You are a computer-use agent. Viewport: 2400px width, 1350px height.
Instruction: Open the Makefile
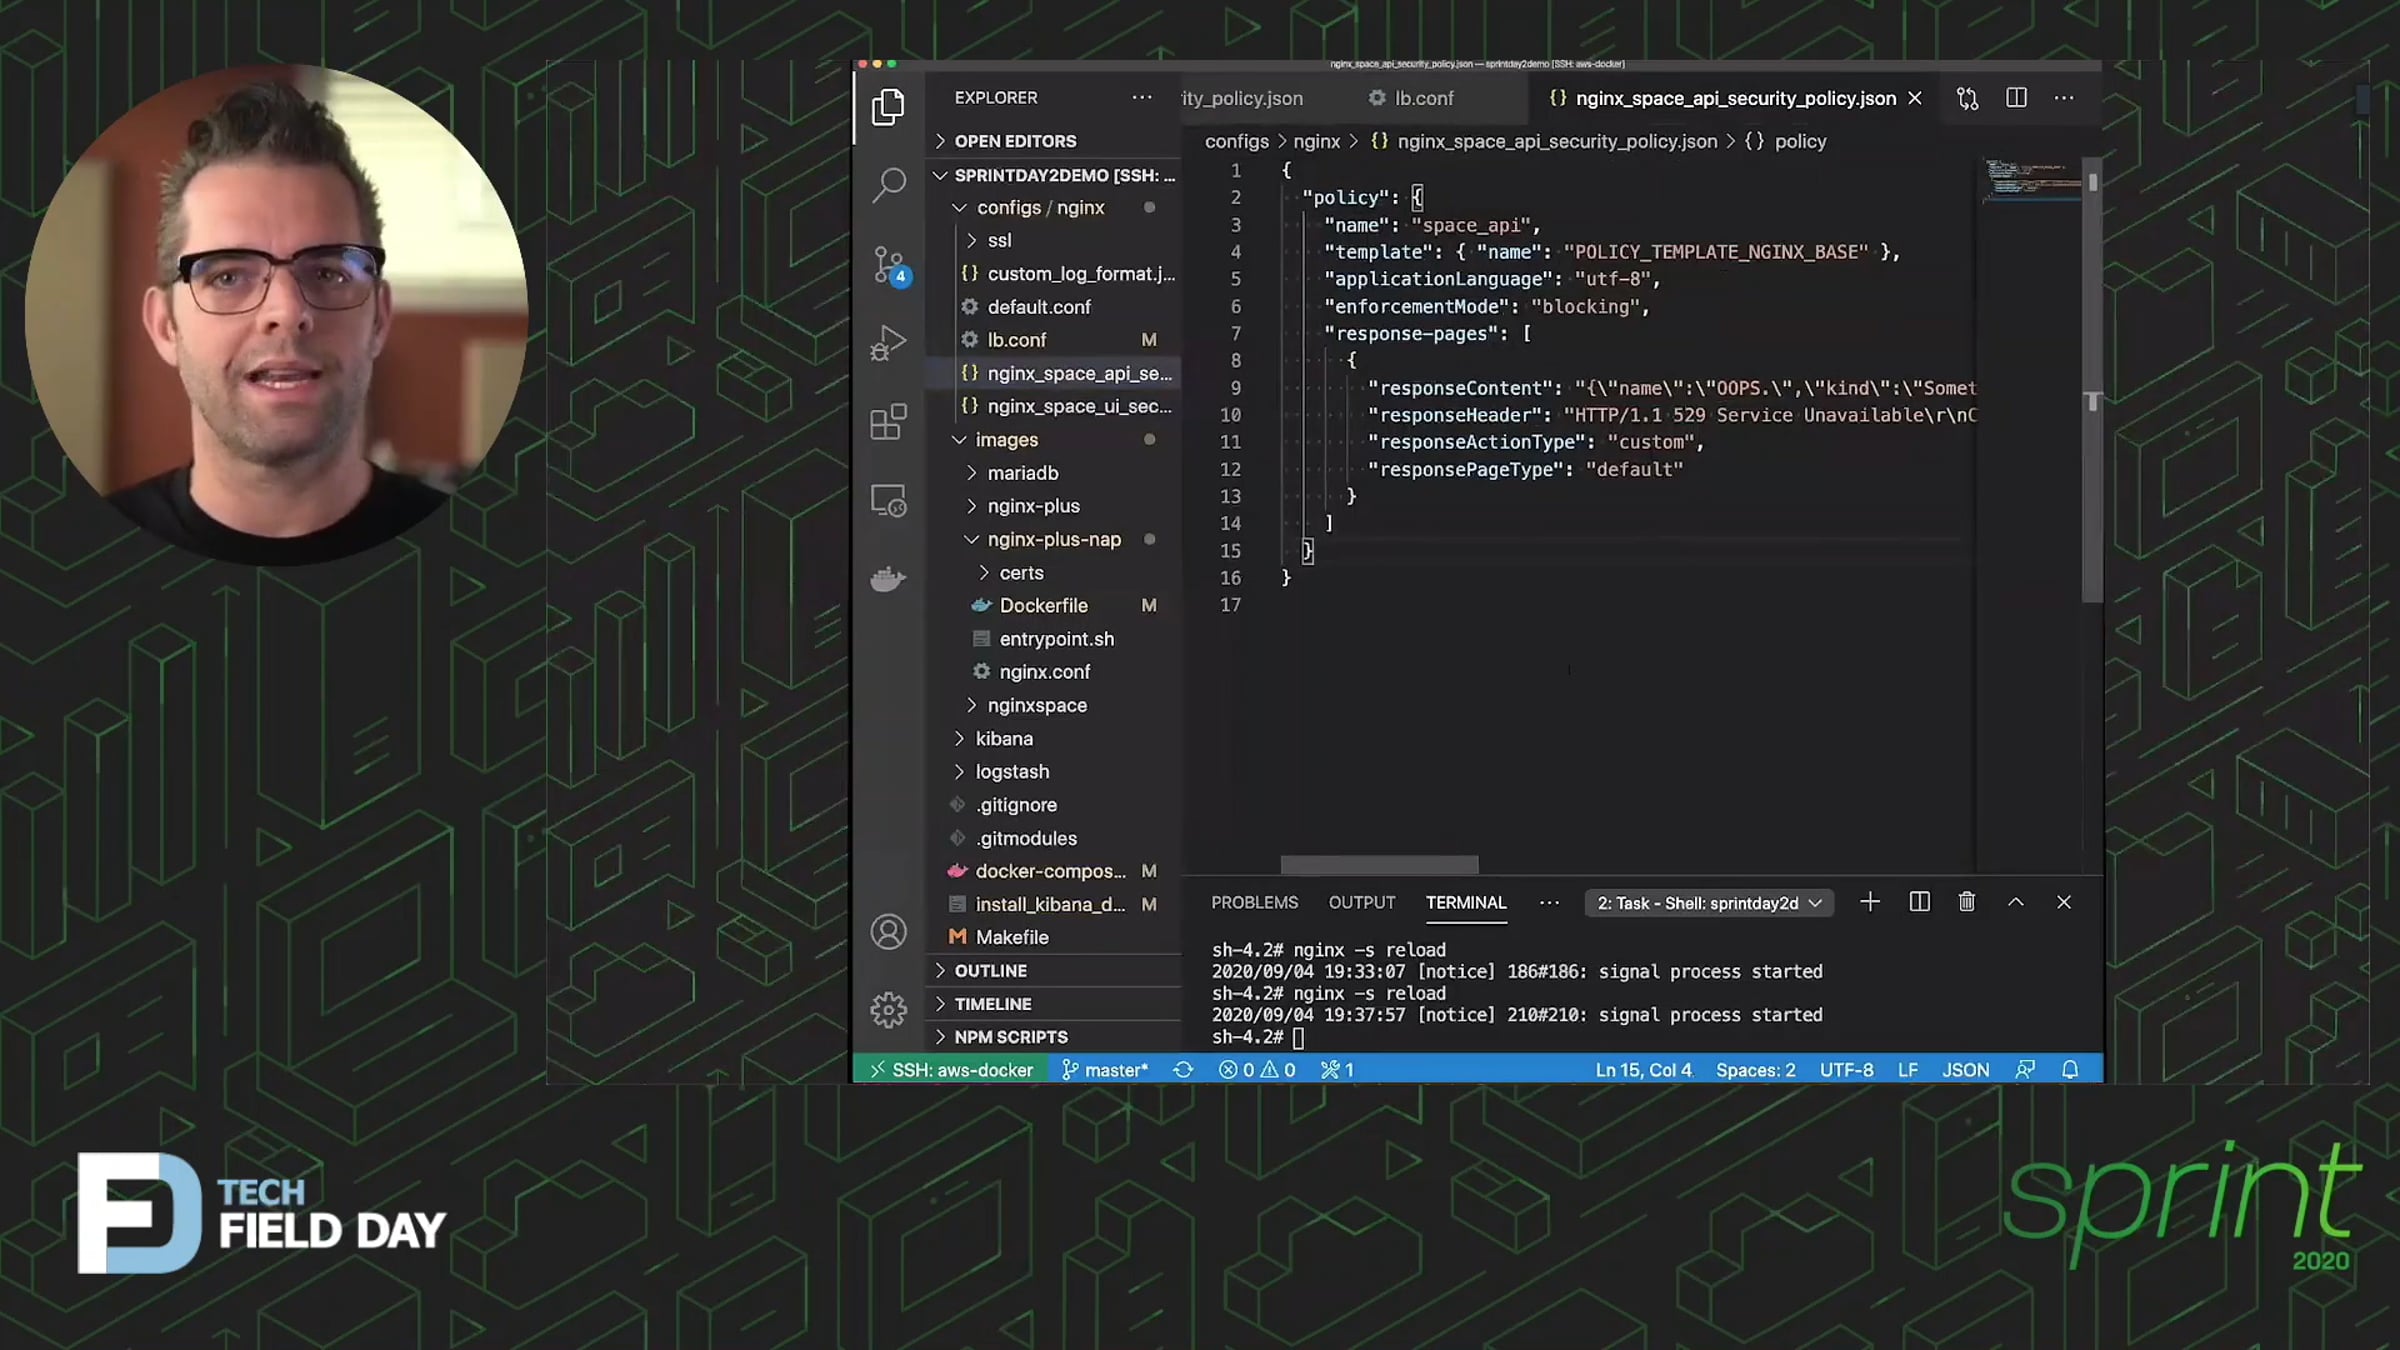point(1055,937)
